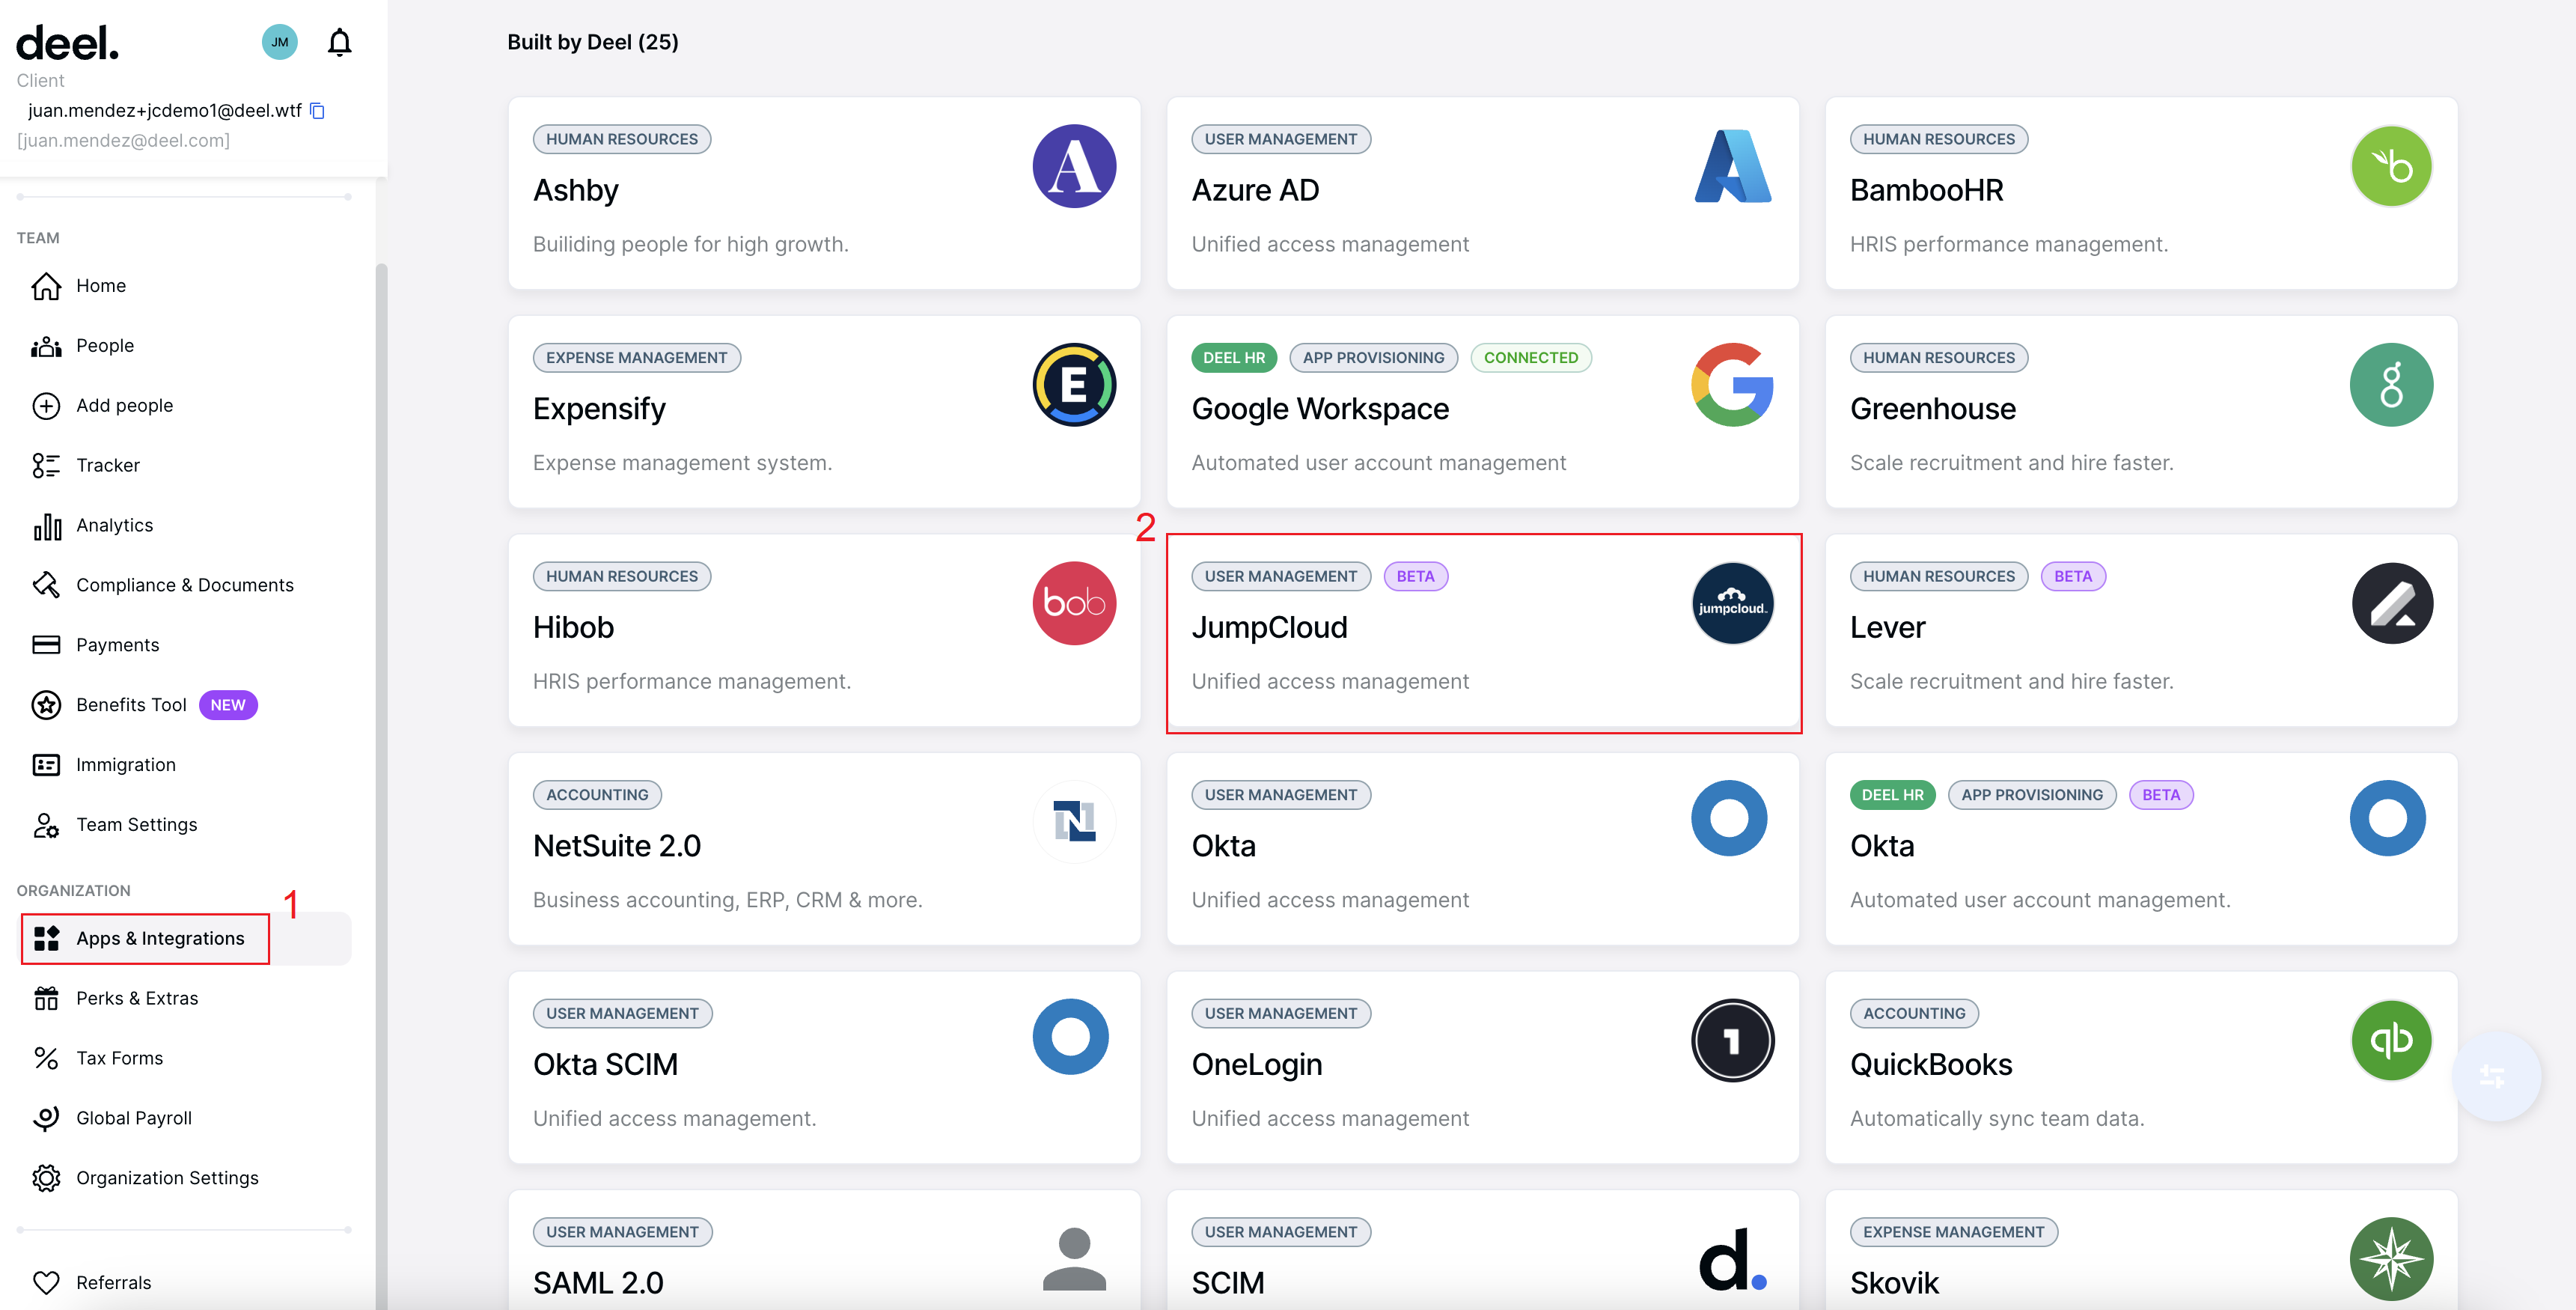Click the NetSuite 2.0 logo
Screen dimensions: 2576x1310
pyautogui.click(x=1074, y=822)
